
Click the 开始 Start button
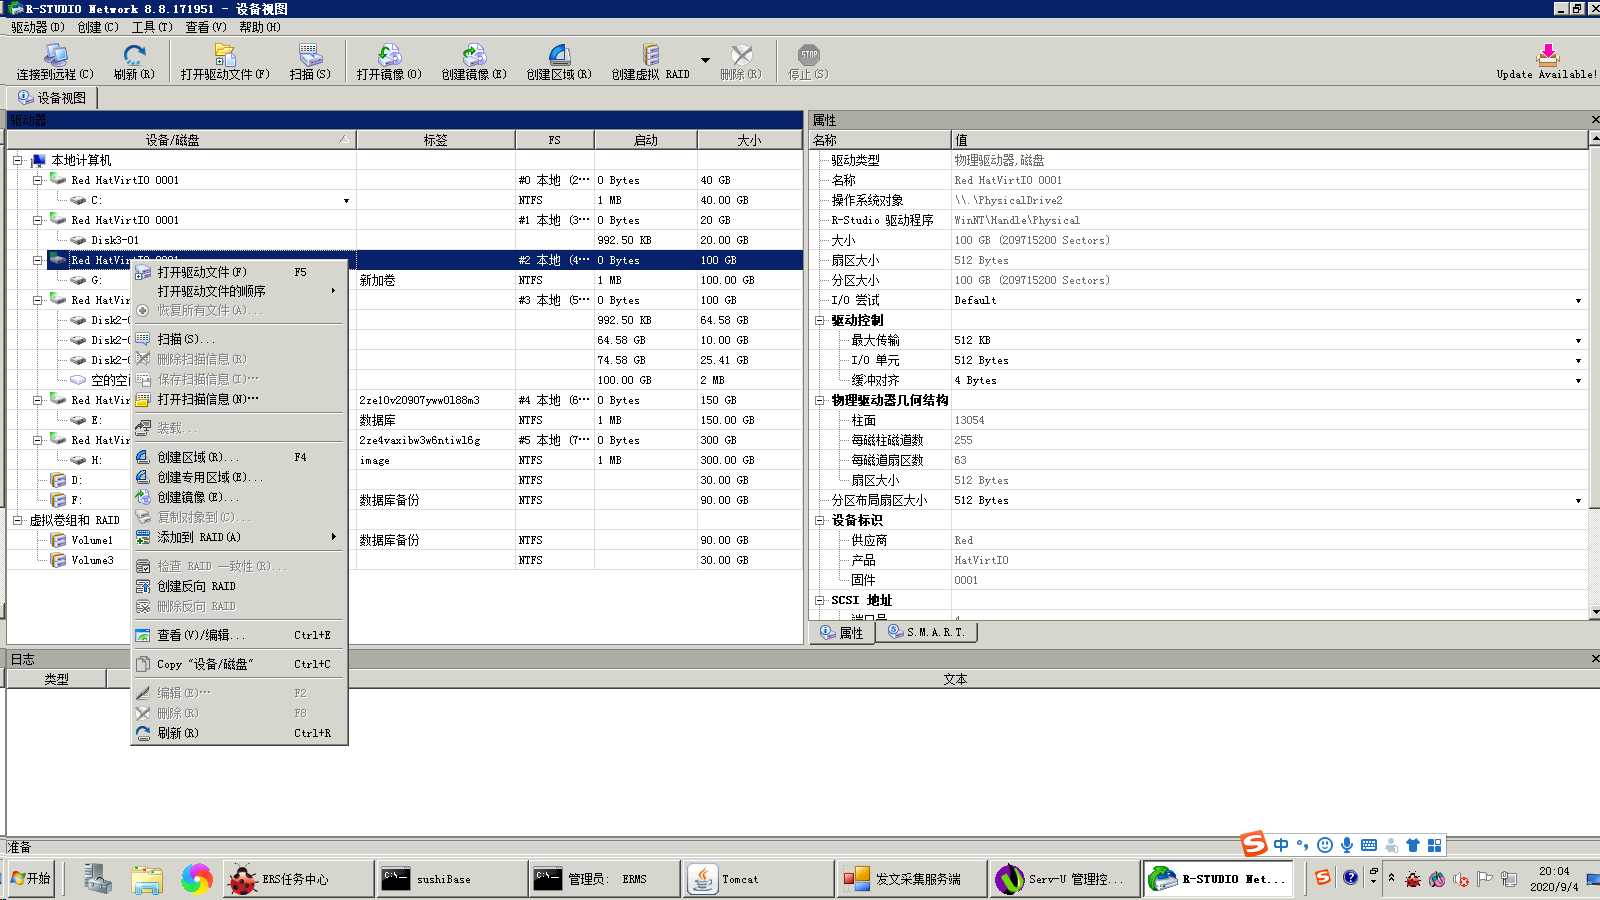click(x=30, y=878)
